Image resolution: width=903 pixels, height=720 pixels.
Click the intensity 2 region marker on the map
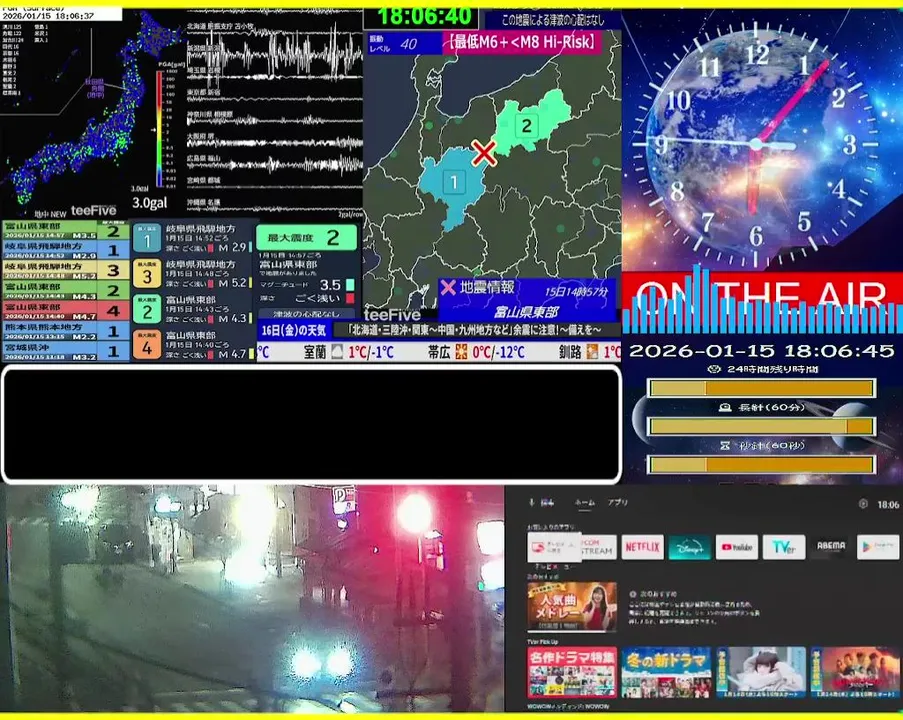526,126
